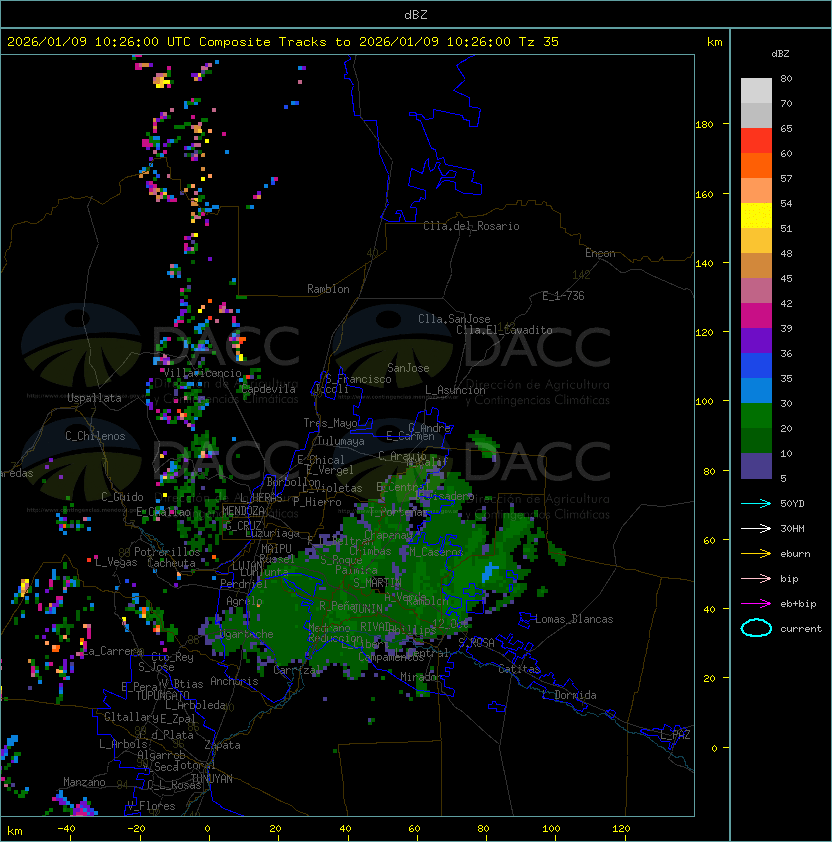Click the 'Tz 35' header value
The image size is (832, 842).
pyautogui.click(x=539, y=42)
